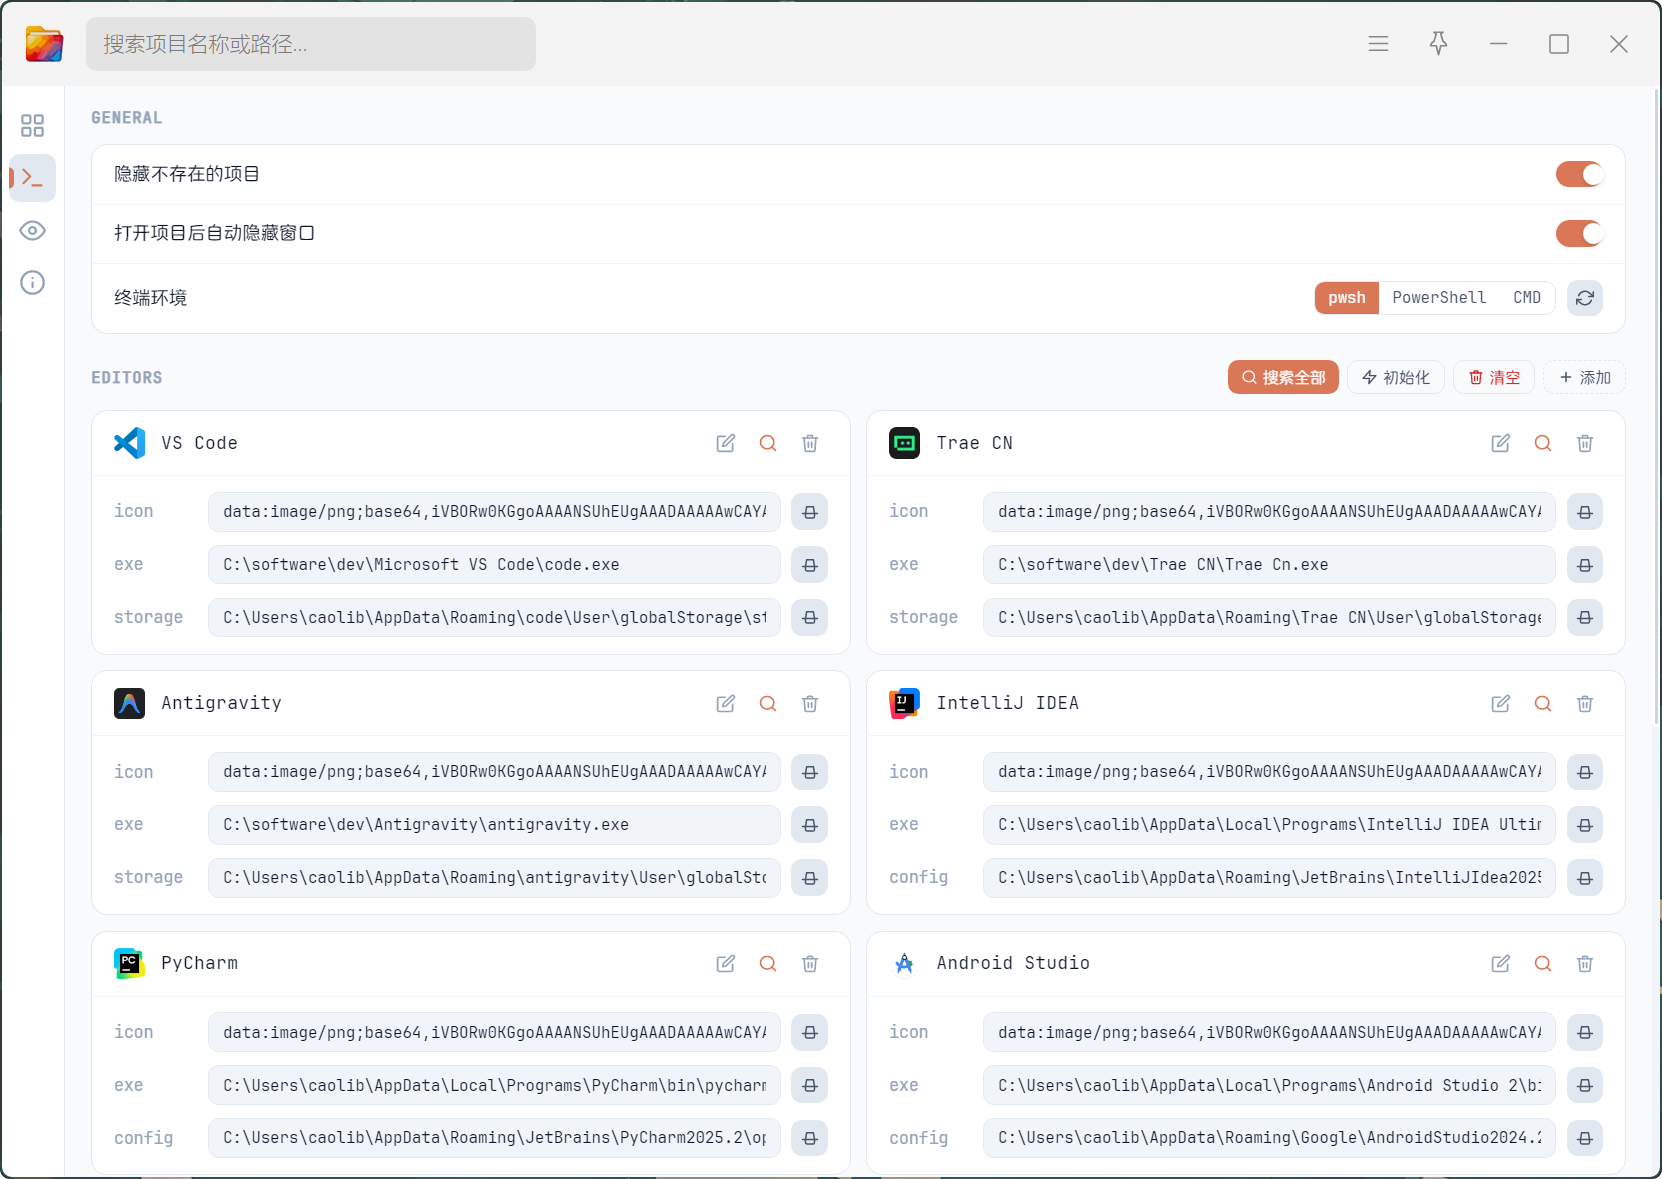The height and width of the screenshot is (1179, 1662).
Task: Search for PyCharm installation
Action: click(x=768, y=964)
